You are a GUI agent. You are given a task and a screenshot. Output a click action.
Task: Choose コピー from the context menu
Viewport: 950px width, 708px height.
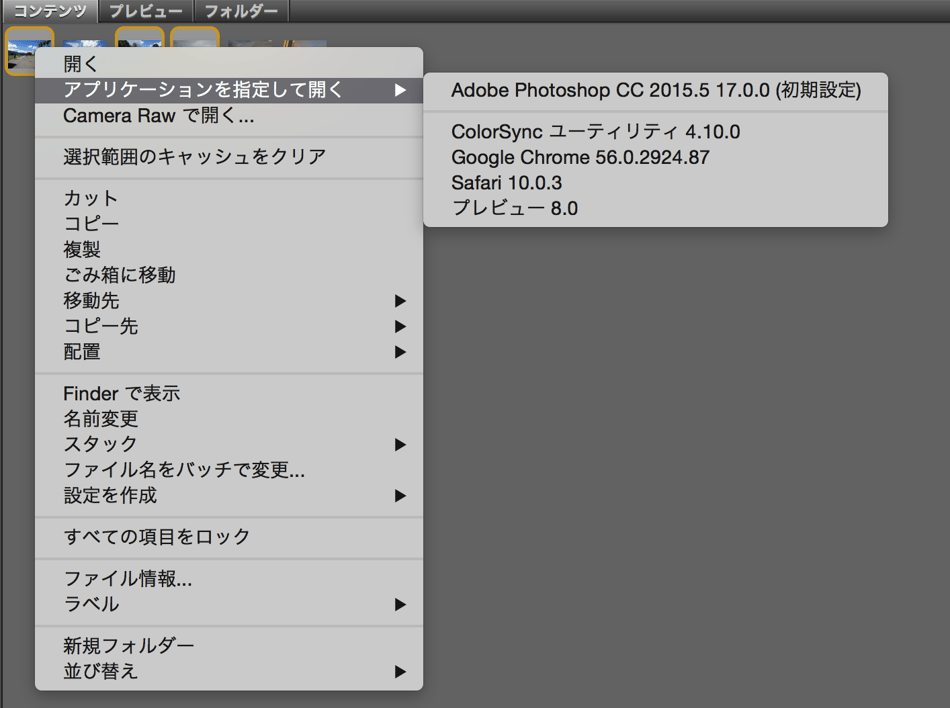click(229, 223)
